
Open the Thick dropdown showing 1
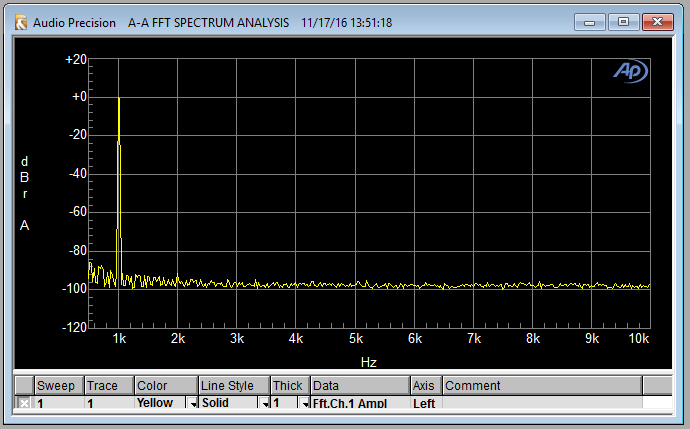click(305, 403)
